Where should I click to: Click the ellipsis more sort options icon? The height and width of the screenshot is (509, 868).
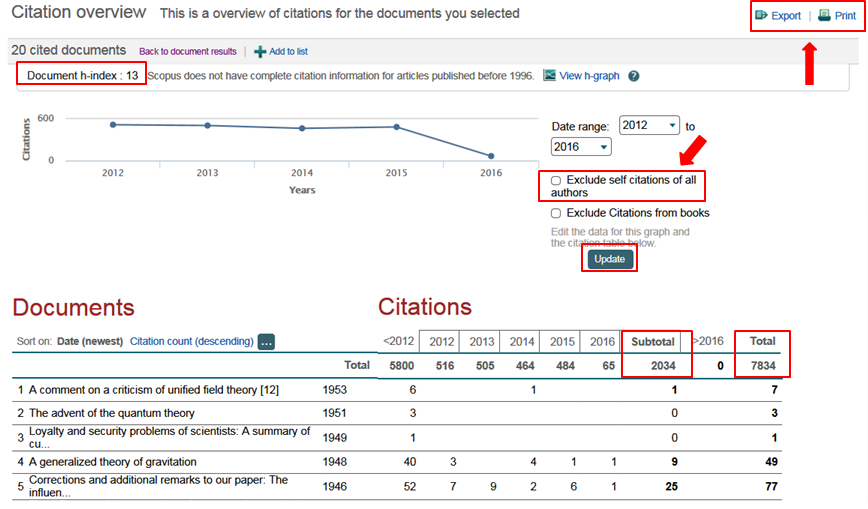tap(266, 342)
